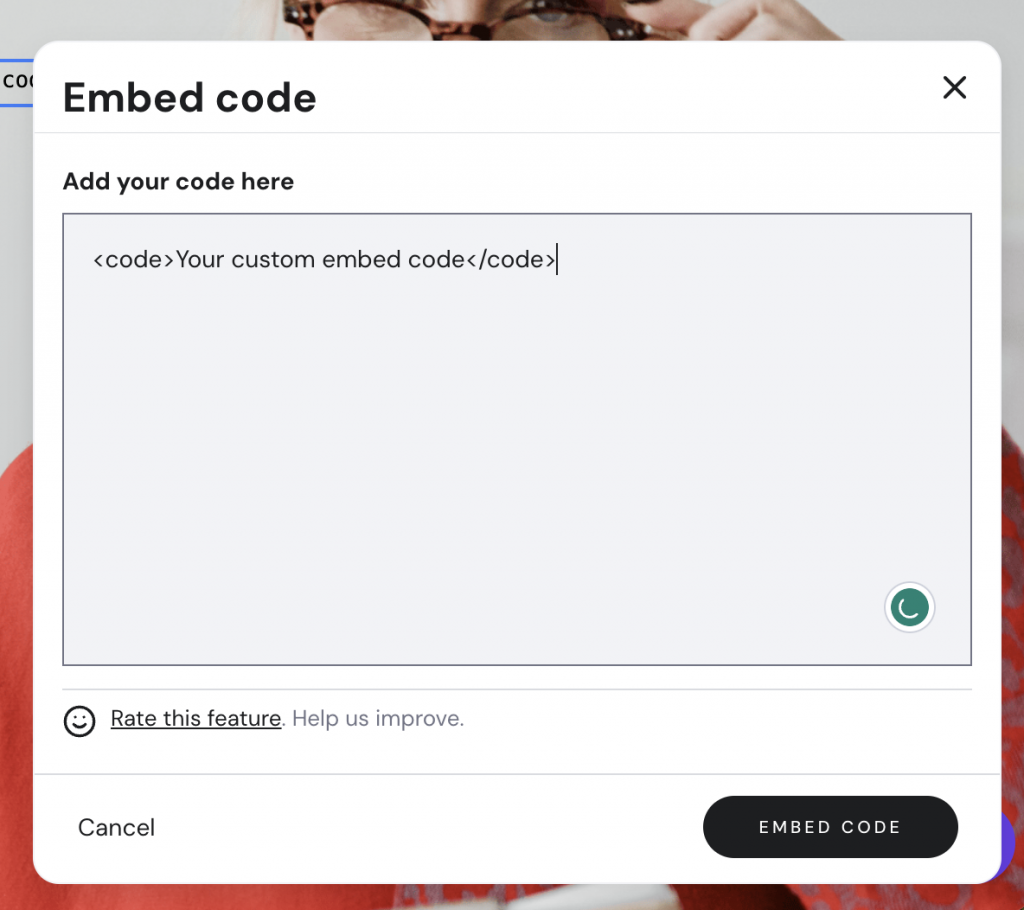
Task: Click Cancel to discard the embed code
Action: 116,827
